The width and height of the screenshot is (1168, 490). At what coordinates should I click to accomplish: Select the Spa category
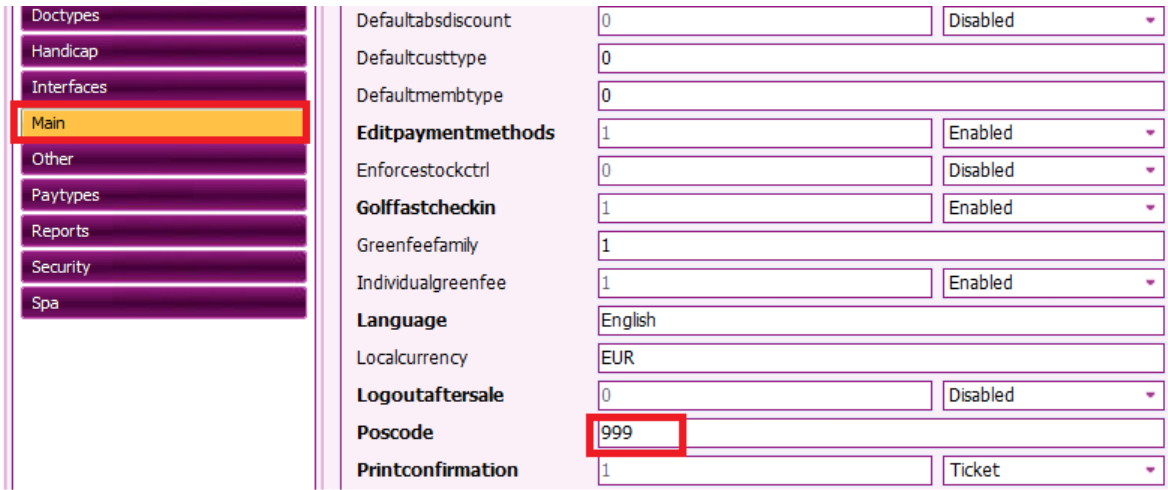[164, 303]
